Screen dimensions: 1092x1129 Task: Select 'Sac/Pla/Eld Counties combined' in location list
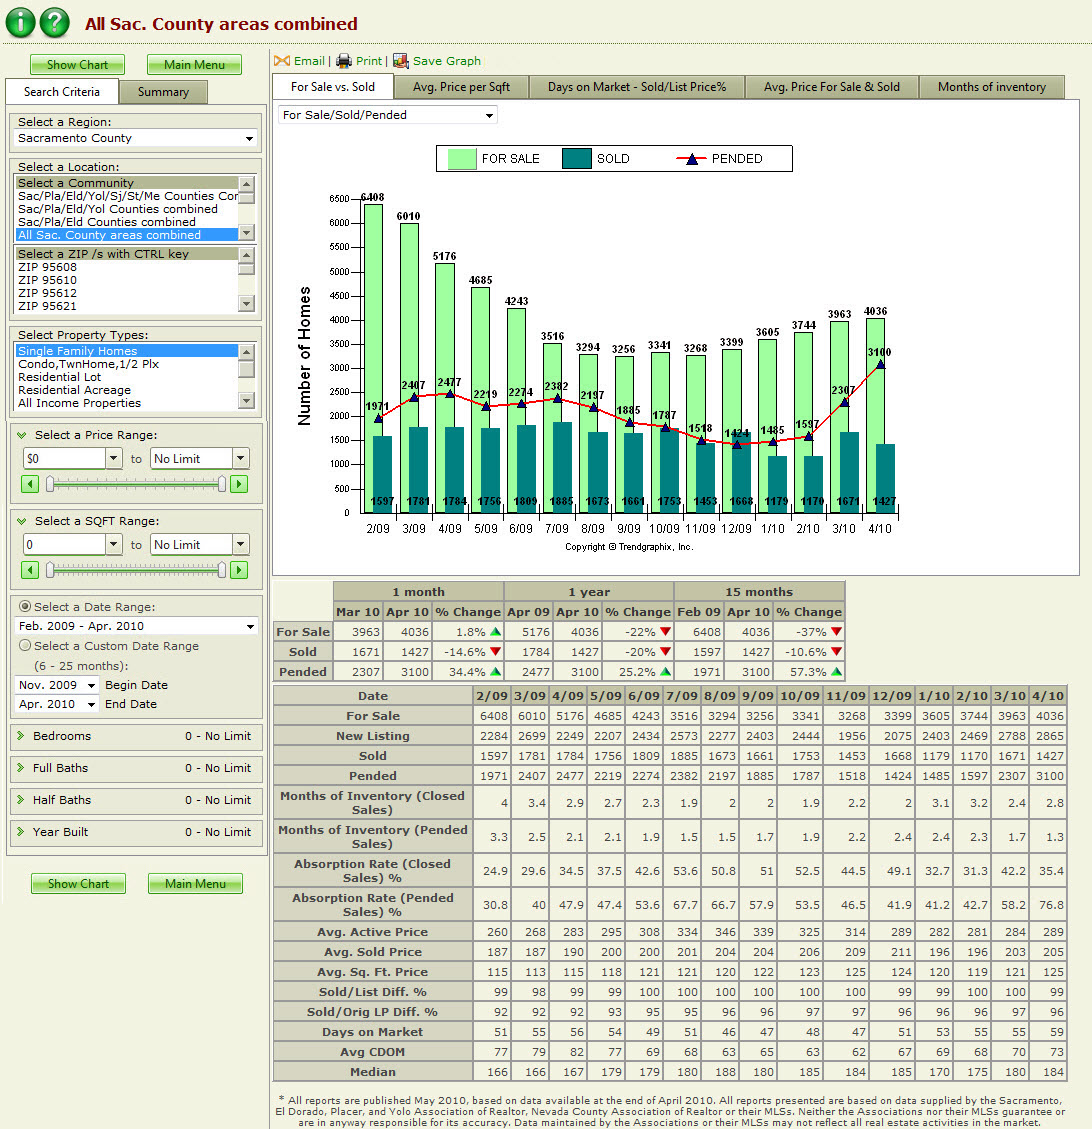pyautogui.click(x=127, y=222)
